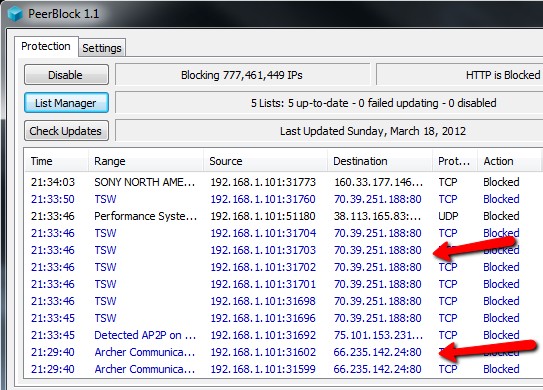Click source 192.168.1.101:31702
Screen dimensions: 543x390
263,267
